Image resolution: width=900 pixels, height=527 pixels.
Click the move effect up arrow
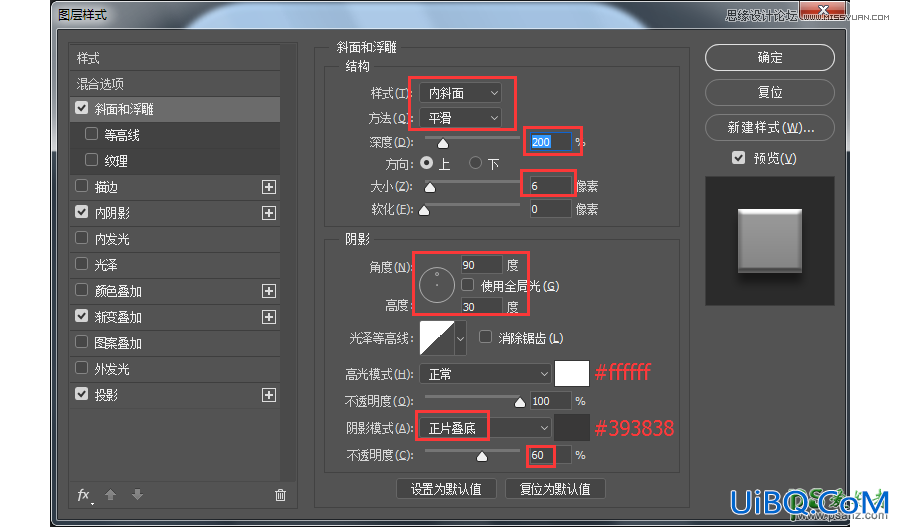click(x=111, y=495)
